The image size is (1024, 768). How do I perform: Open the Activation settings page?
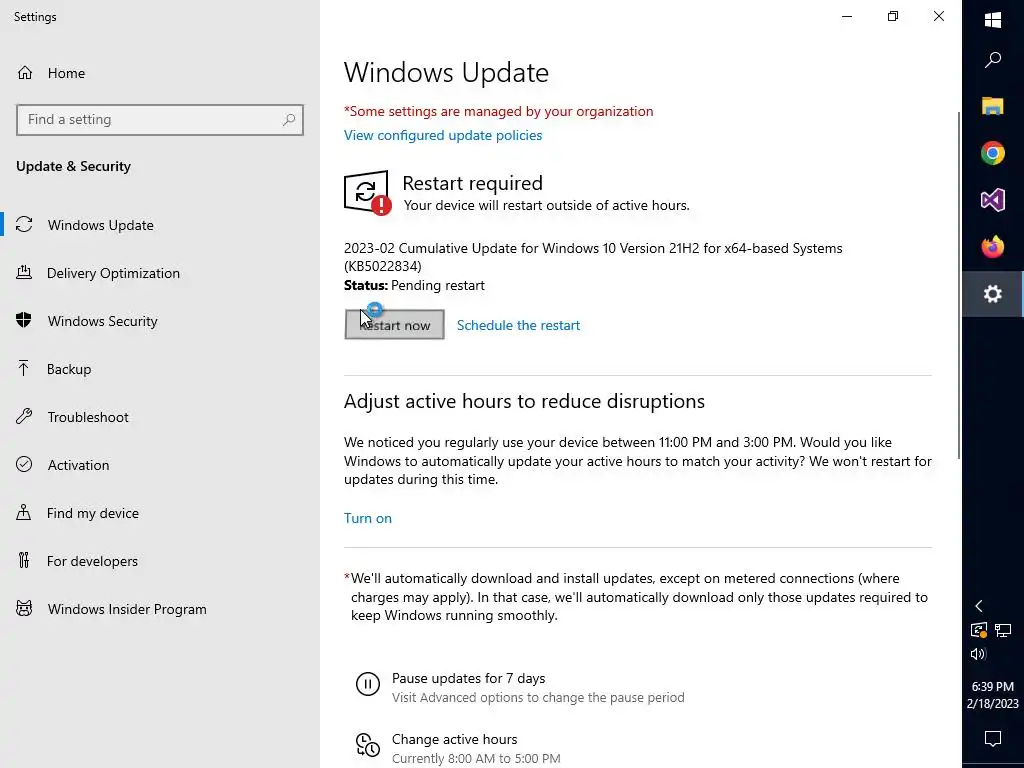78,465
